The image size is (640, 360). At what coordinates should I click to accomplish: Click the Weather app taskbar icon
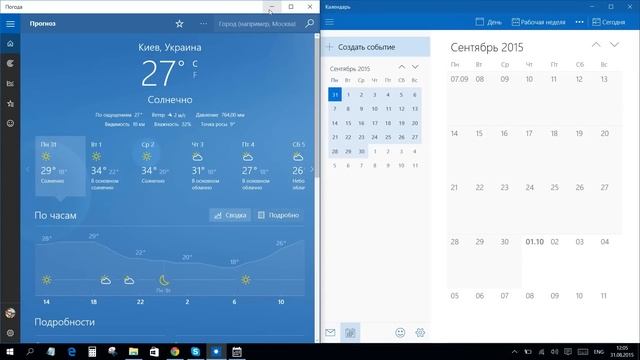(216, 351)
